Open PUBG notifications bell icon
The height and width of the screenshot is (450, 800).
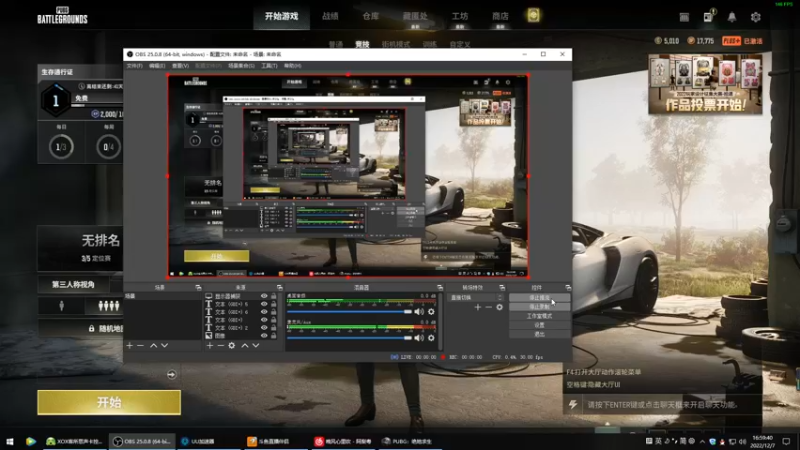coord(732,17)
